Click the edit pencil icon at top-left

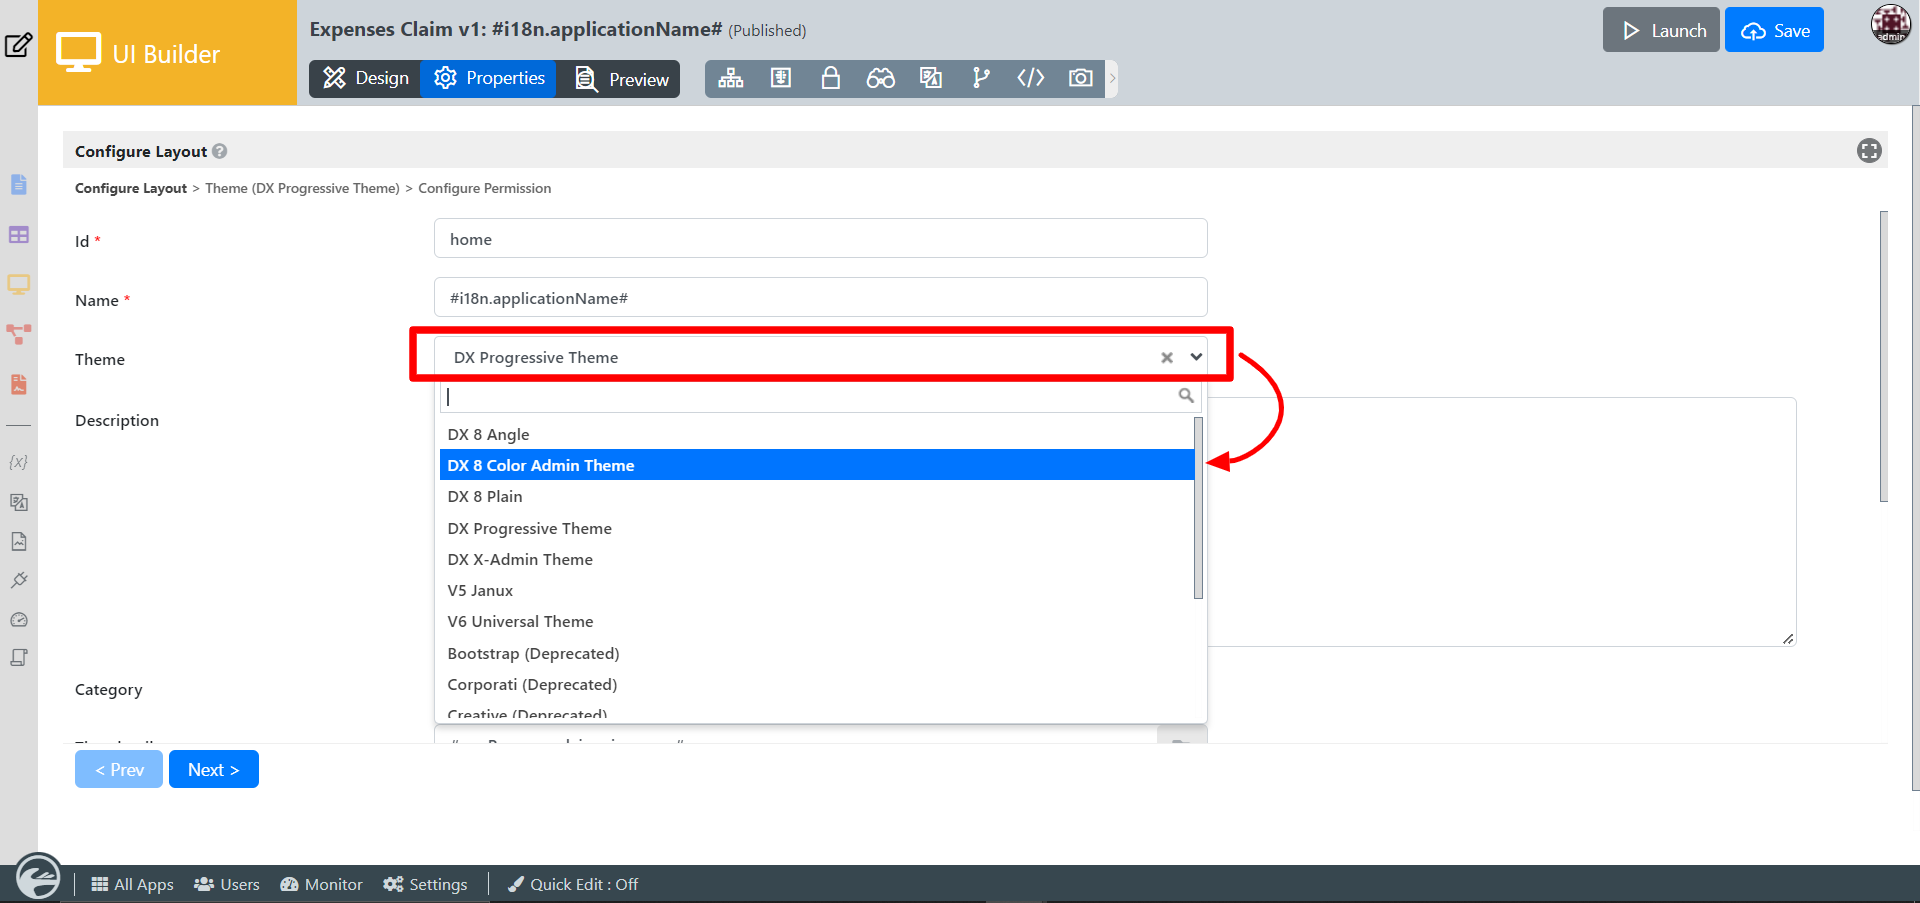pos(18,45)
